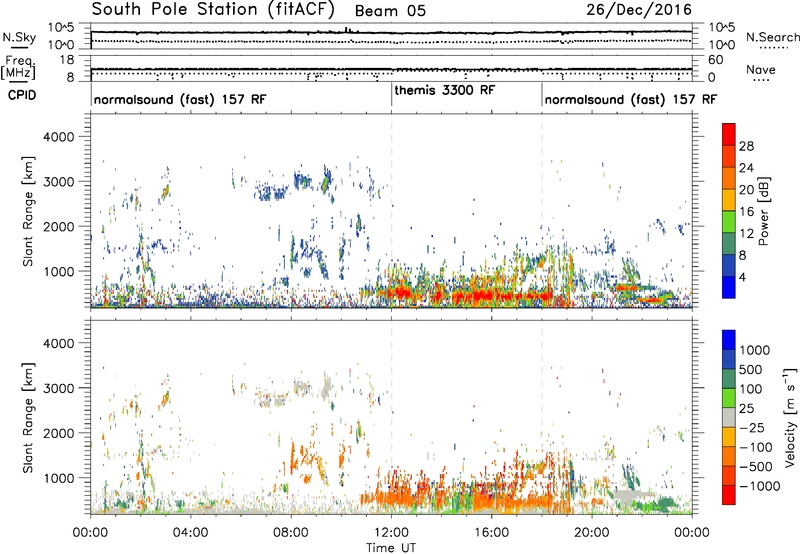This screenshot has width=800, height=554.
Task: Click the 'Velocity [m s⁻¹]' colorbar label
Action: point(790,417)
